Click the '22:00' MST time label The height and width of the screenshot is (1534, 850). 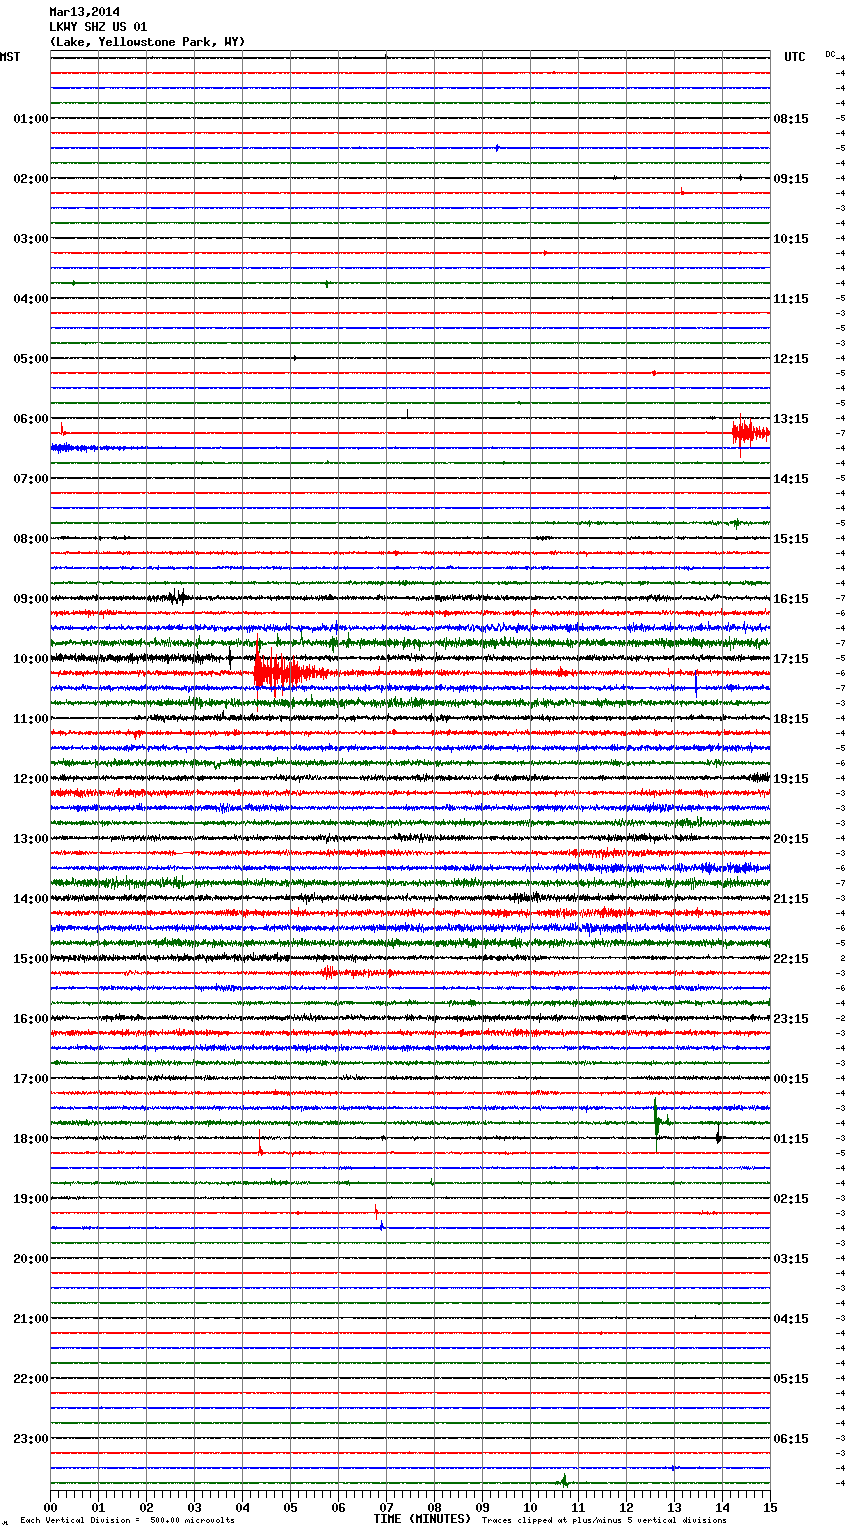(x=31, y=1379)
